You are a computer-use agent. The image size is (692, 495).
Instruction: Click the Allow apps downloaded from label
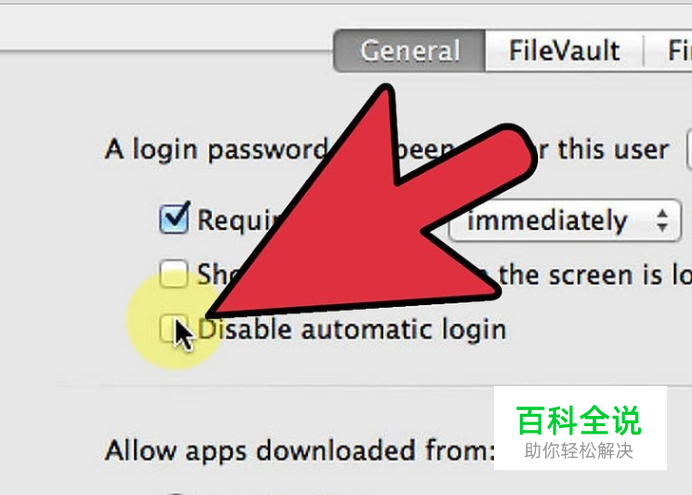point(299,451)
